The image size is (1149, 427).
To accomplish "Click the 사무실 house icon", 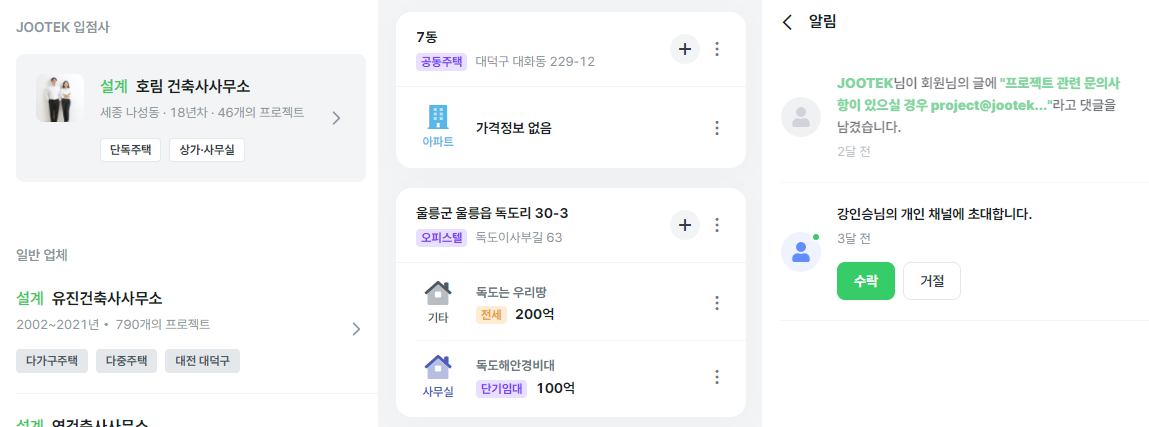I will click(x=438, y=368).
